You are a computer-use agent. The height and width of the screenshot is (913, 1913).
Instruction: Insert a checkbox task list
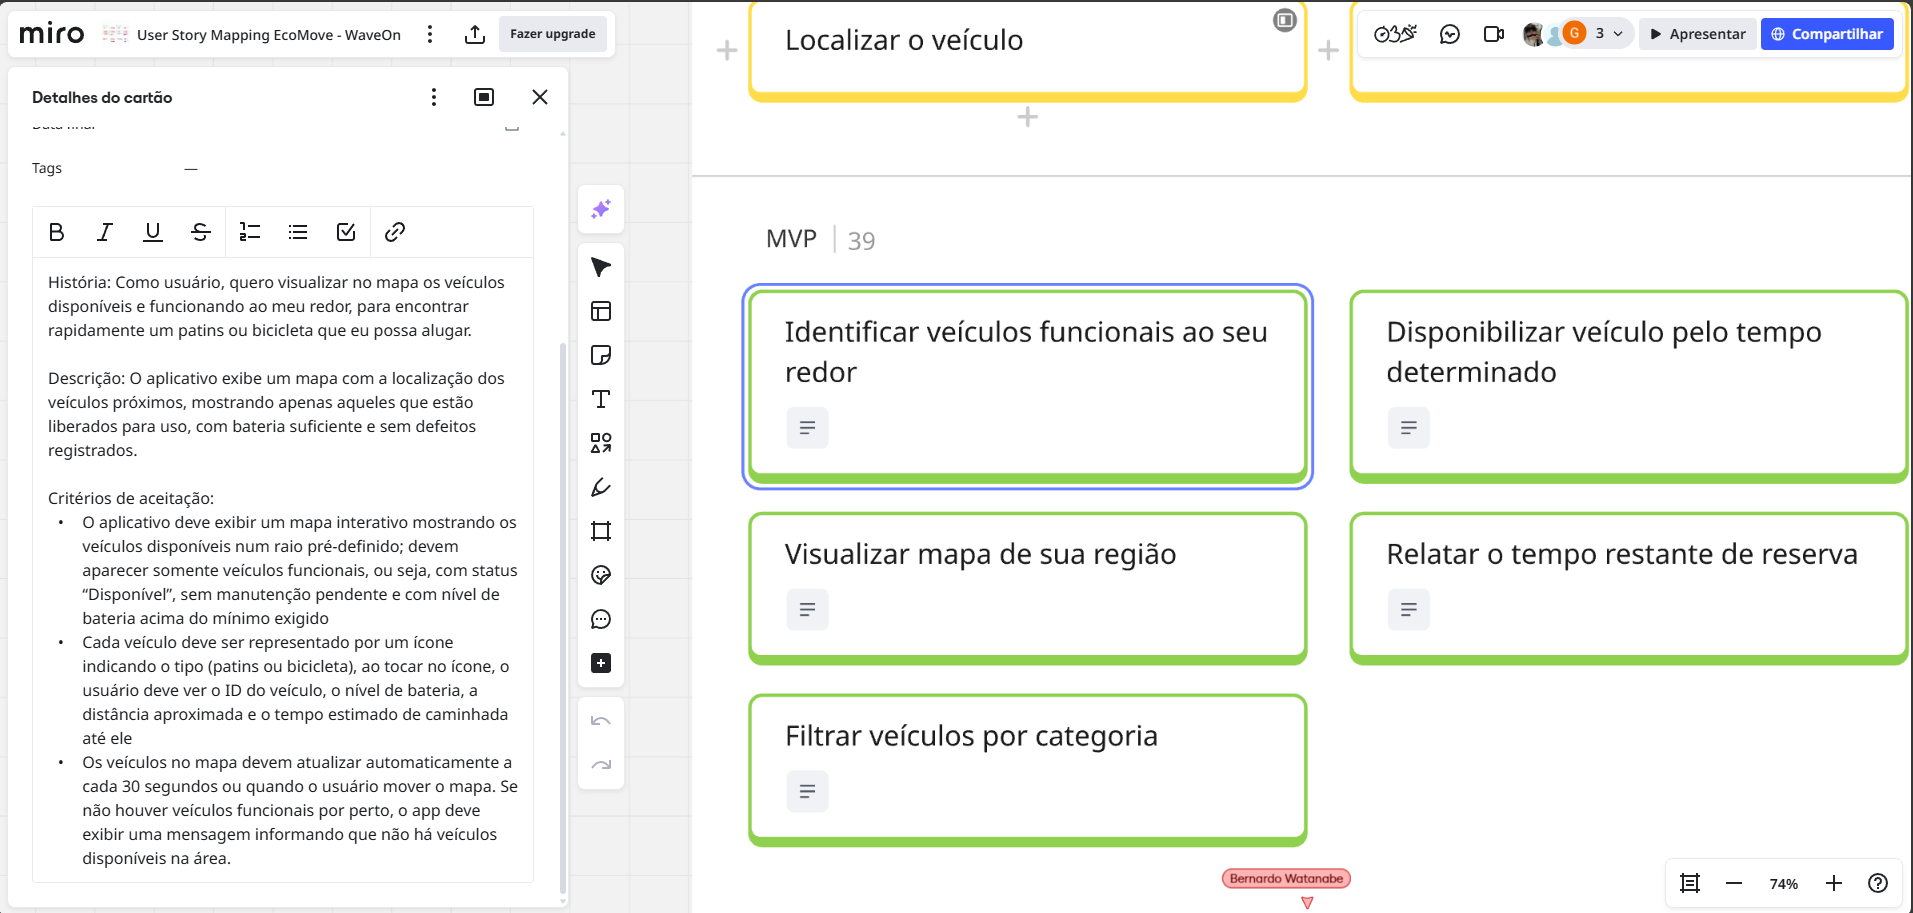tap(346, 232)
